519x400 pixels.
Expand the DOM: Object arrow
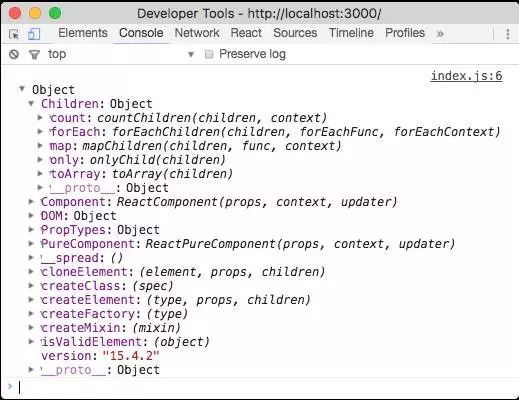pyautogui.click(x=31, y=215)
